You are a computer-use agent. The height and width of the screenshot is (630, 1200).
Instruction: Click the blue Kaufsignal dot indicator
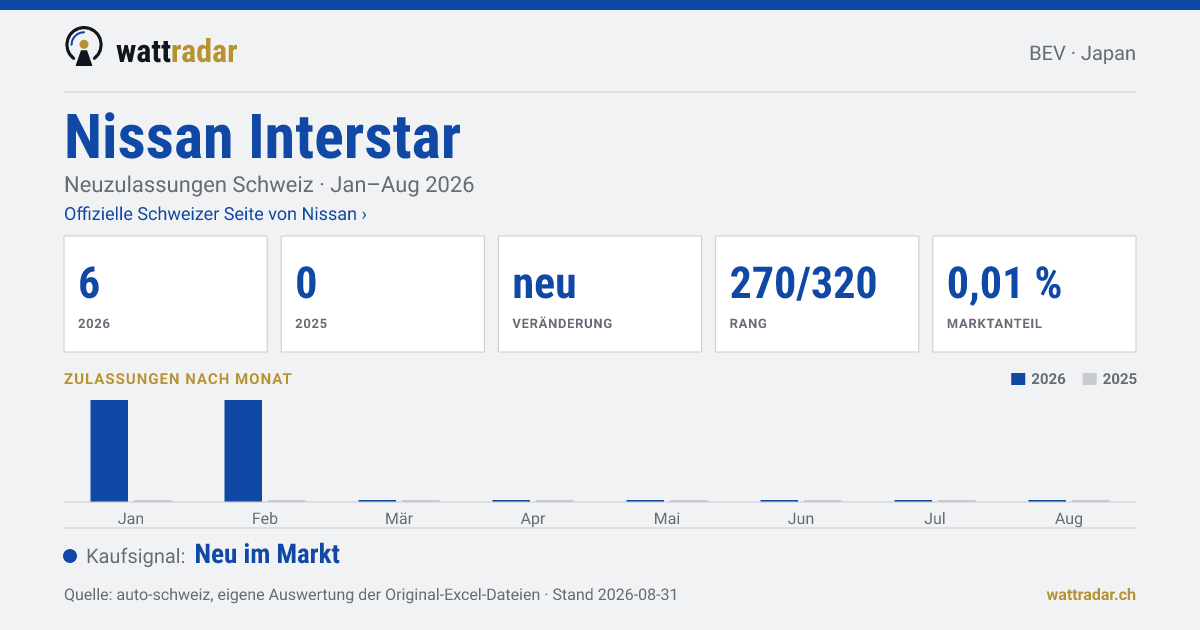70,556
